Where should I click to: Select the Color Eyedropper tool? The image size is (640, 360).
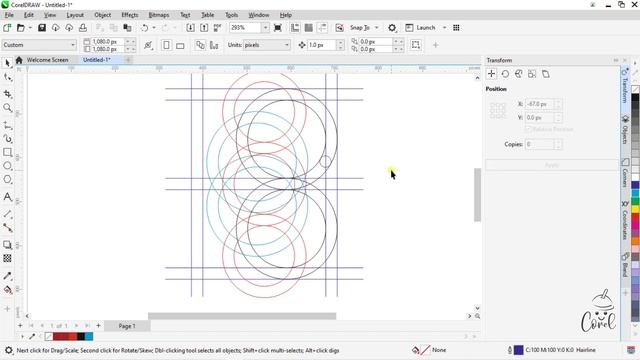point(7,276)
